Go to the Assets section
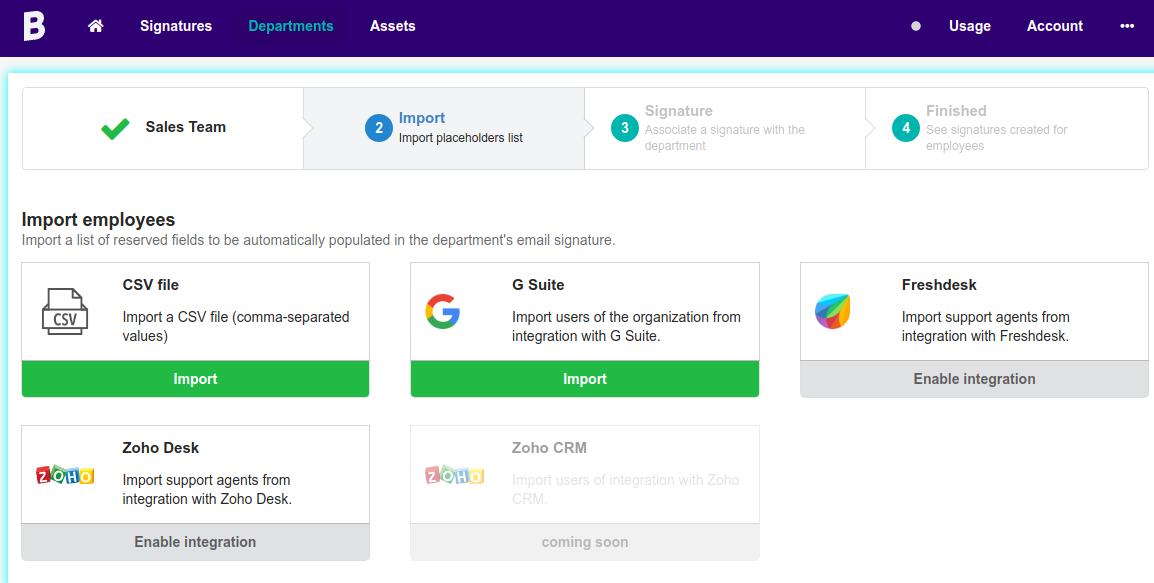 [x=392, y=26]
